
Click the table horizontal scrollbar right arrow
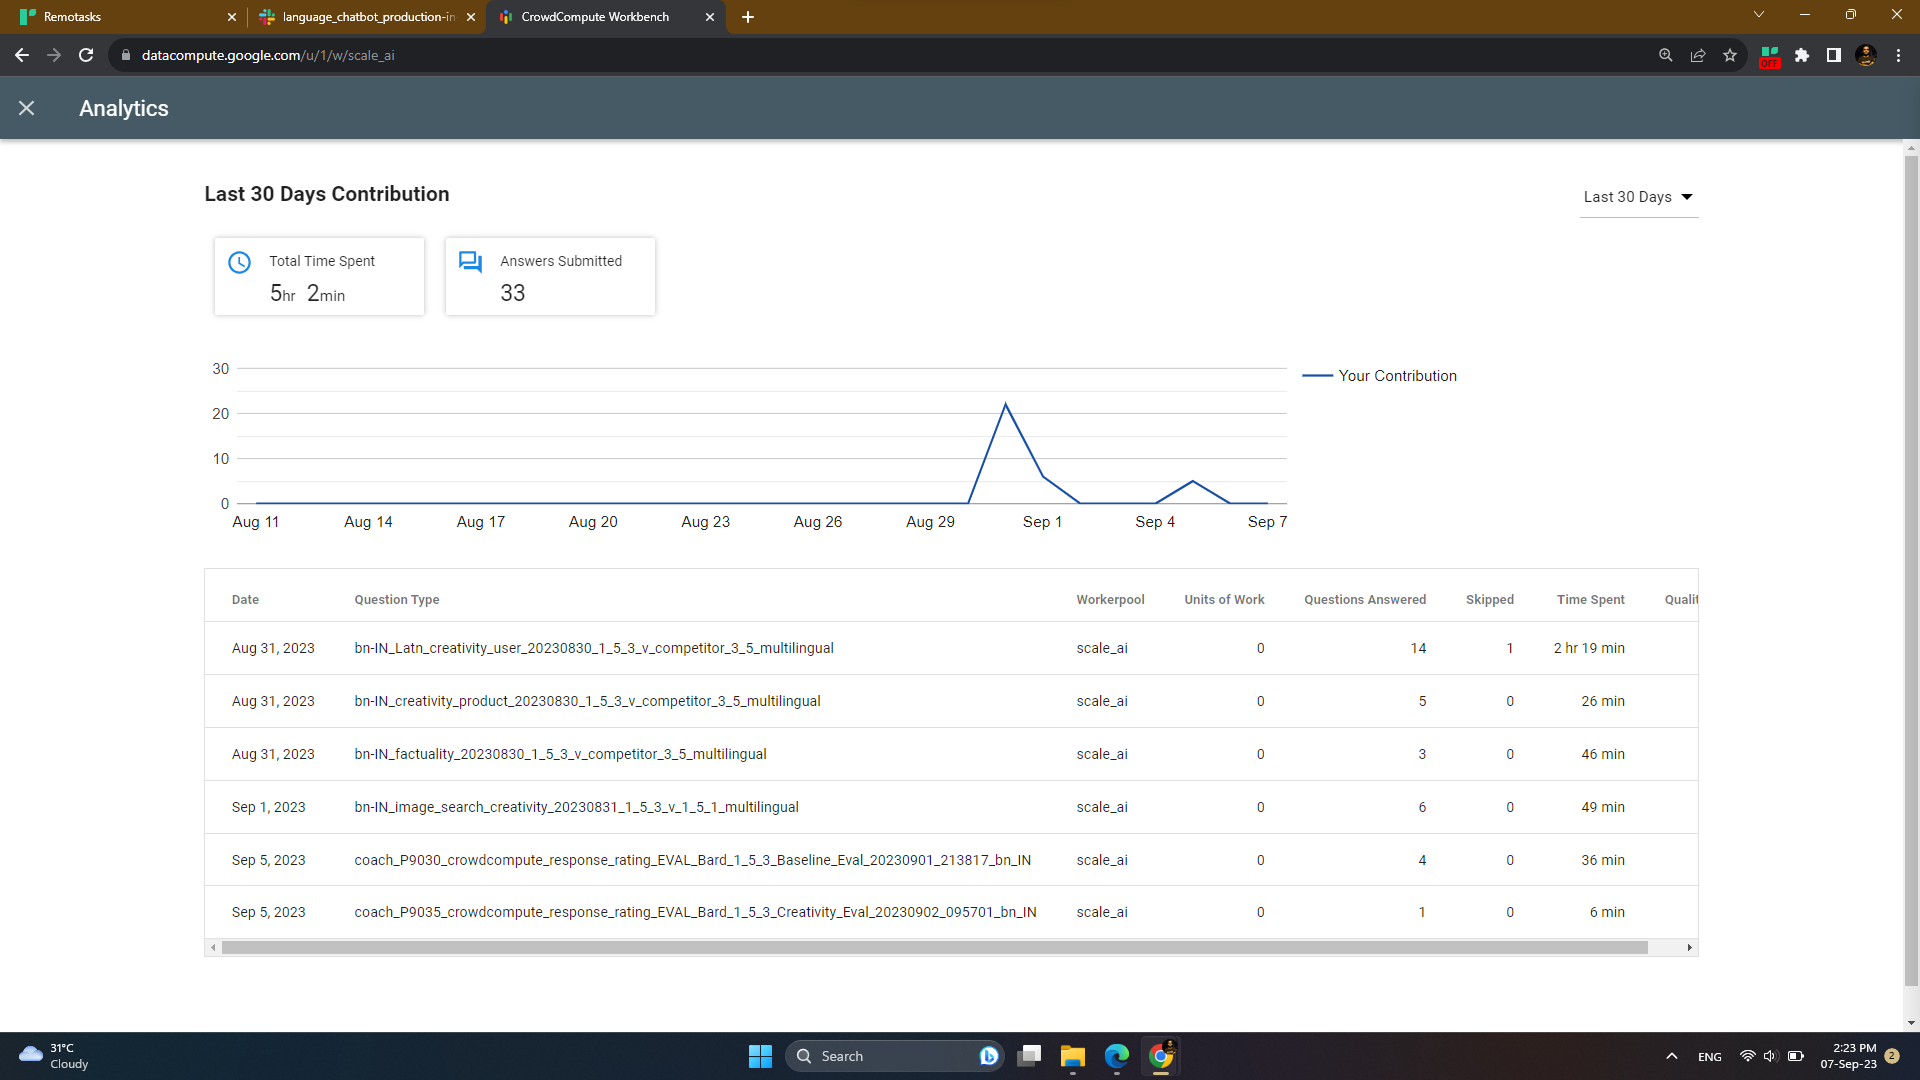[x=1690, y=947]
